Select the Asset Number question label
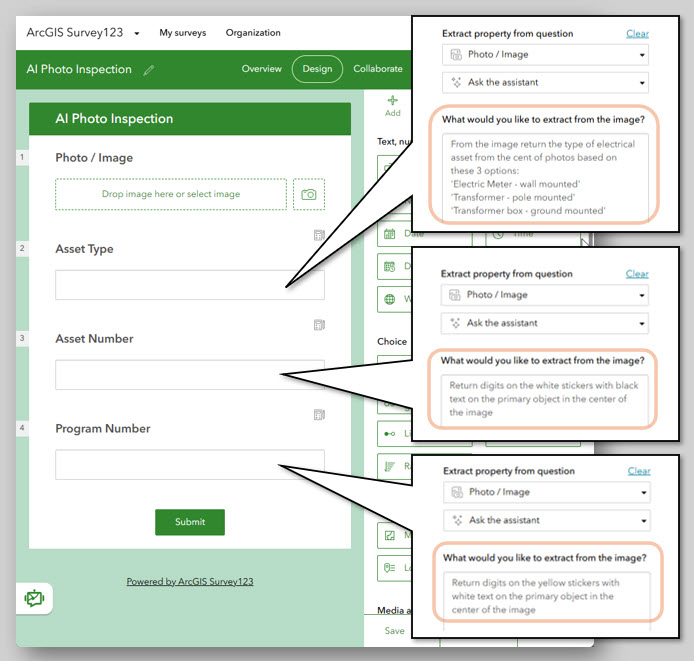Screen dimensions: 694x661 pyautogui.click(x=94, y=339)
